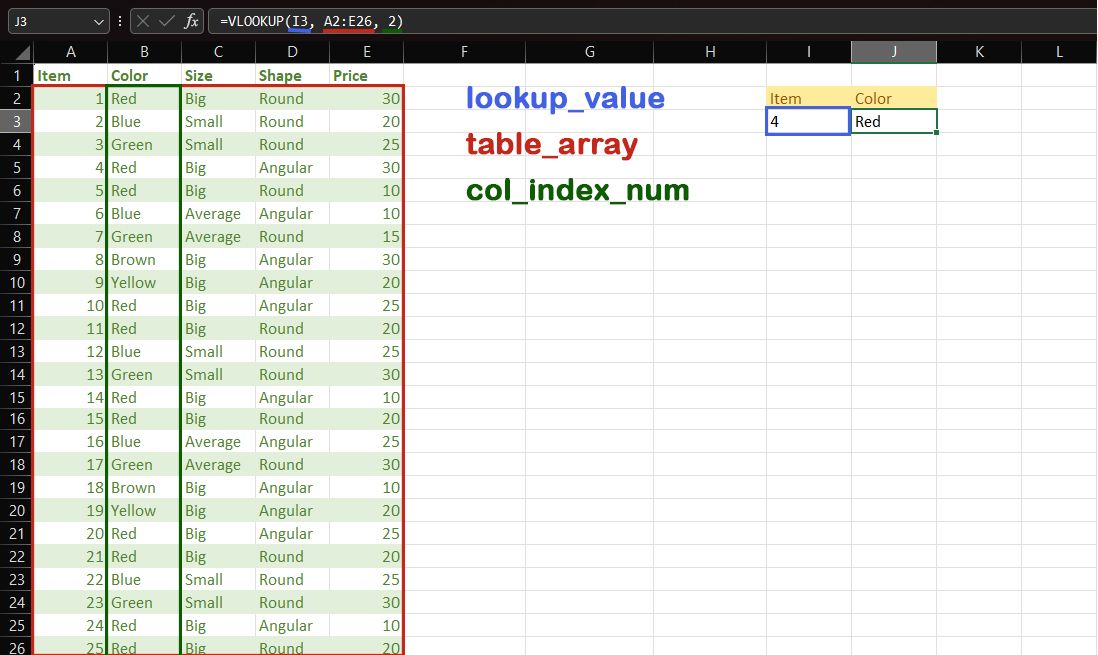Click the green col_index_num label

click(577, 190)
